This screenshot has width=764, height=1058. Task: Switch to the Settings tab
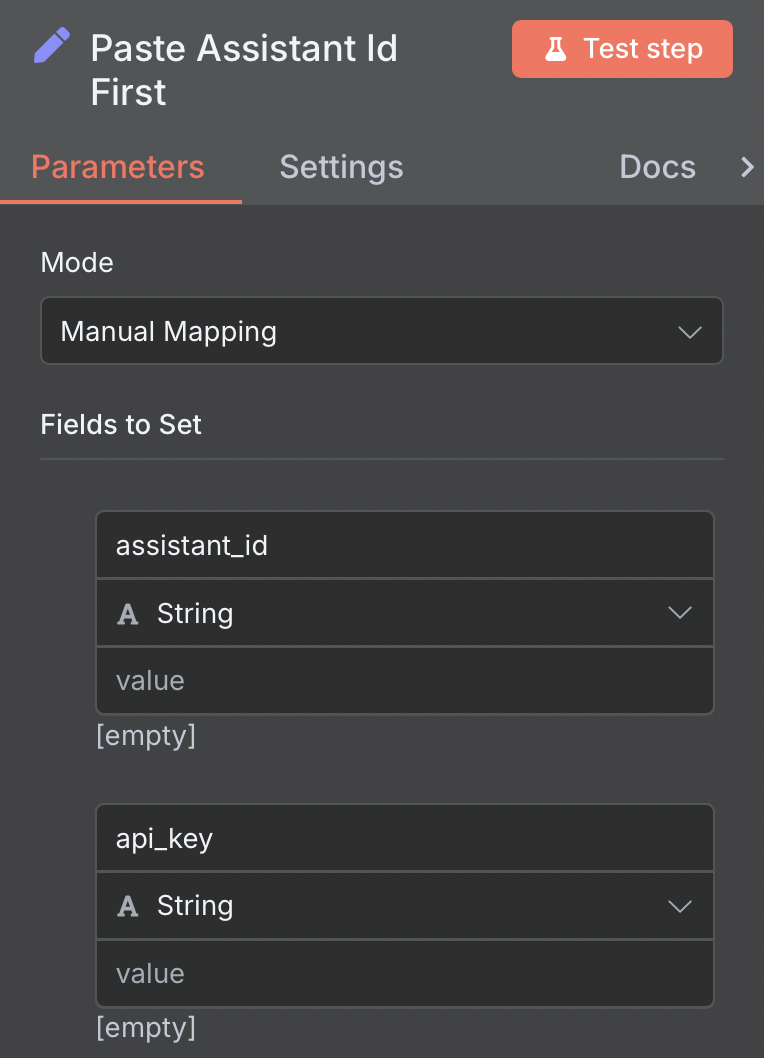[341, 167]
